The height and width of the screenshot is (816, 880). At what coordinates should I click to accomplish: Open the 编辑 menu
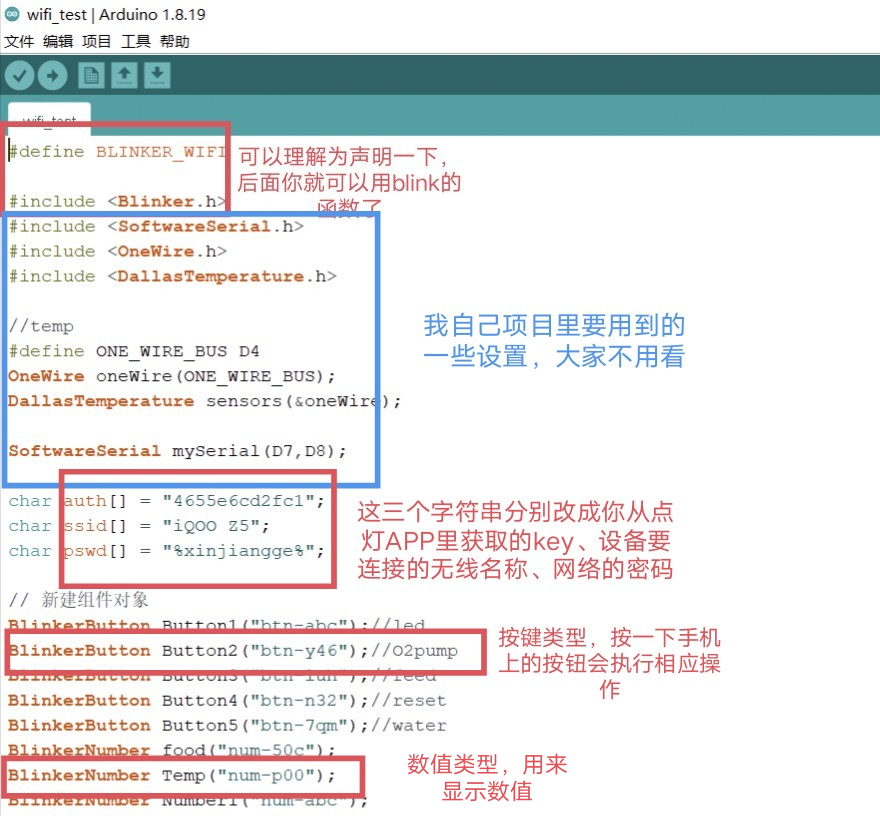(58, 42)
